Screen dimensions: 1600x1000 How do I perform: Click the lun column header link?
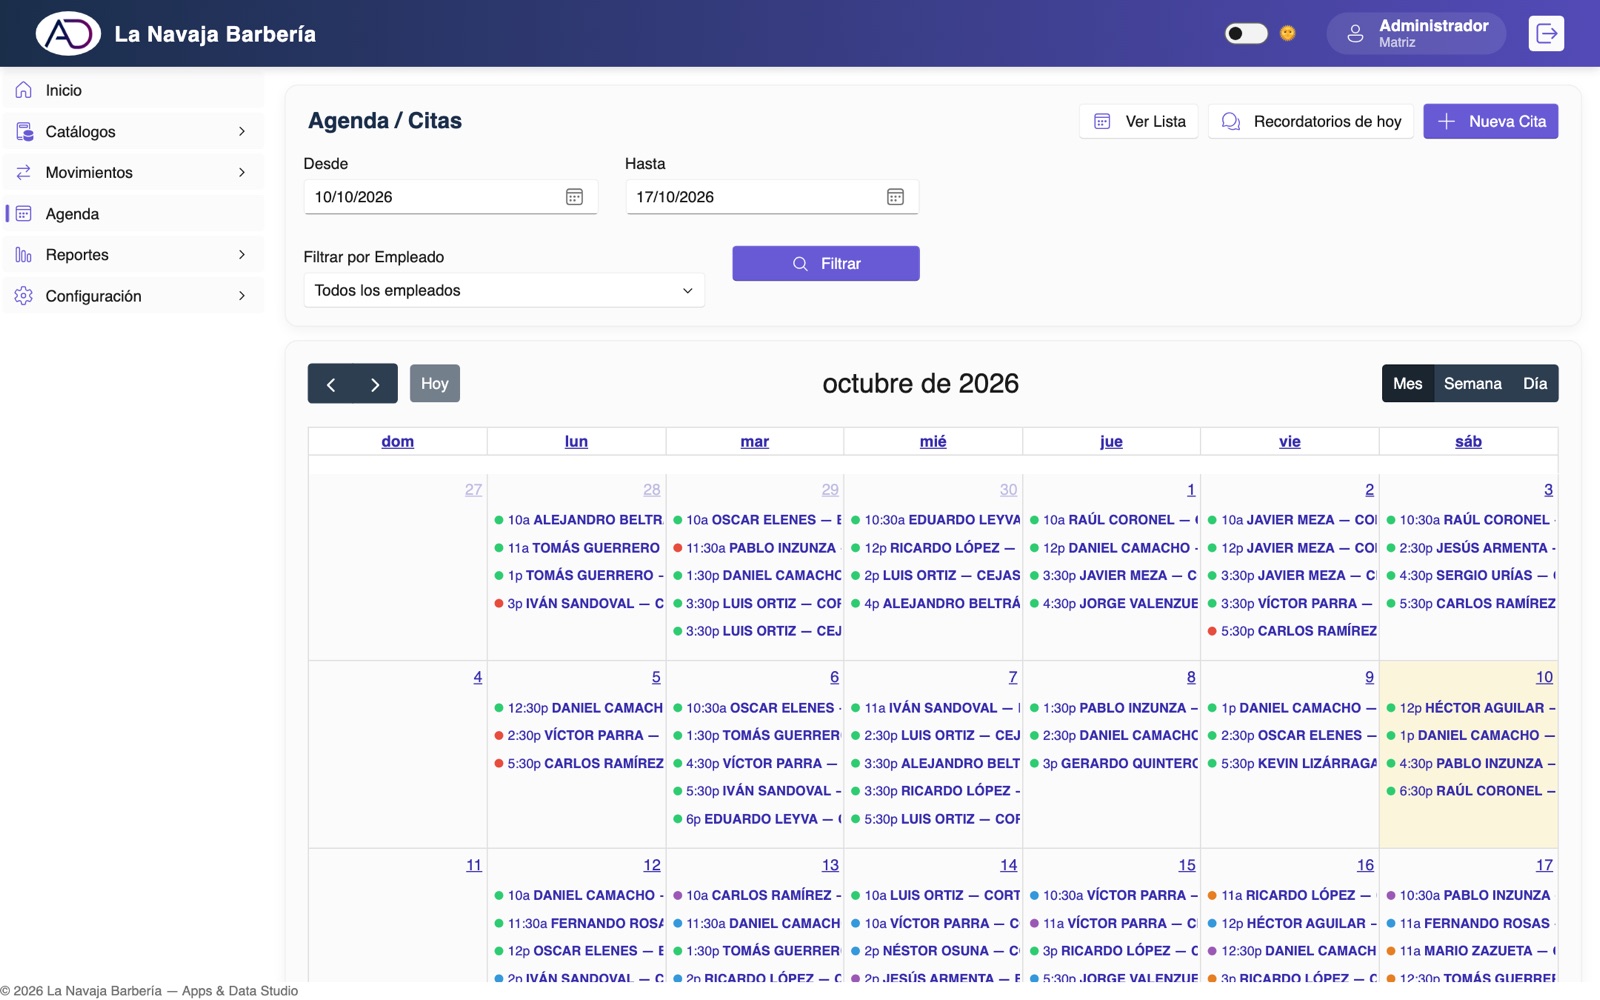pos(576,441)
